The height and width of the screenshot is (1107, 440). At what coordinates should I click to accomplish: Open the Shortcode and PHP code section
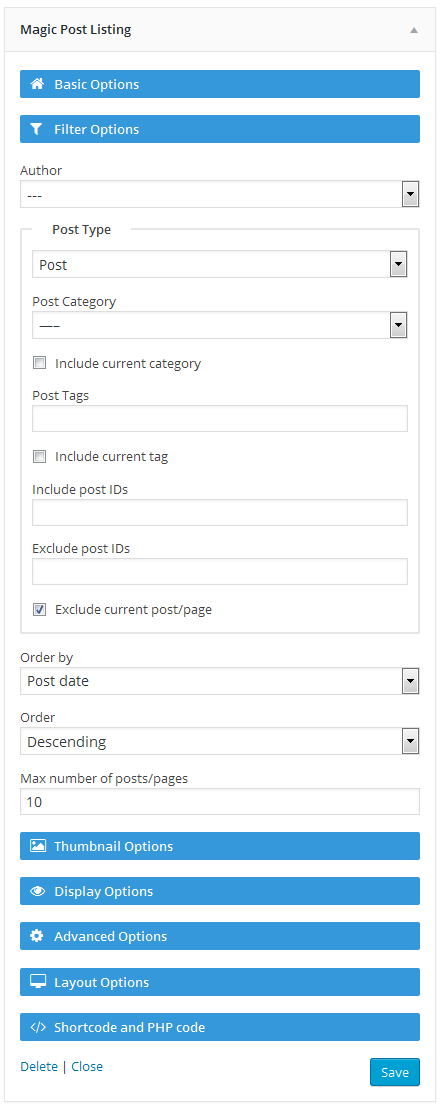tap(220, 1027)
